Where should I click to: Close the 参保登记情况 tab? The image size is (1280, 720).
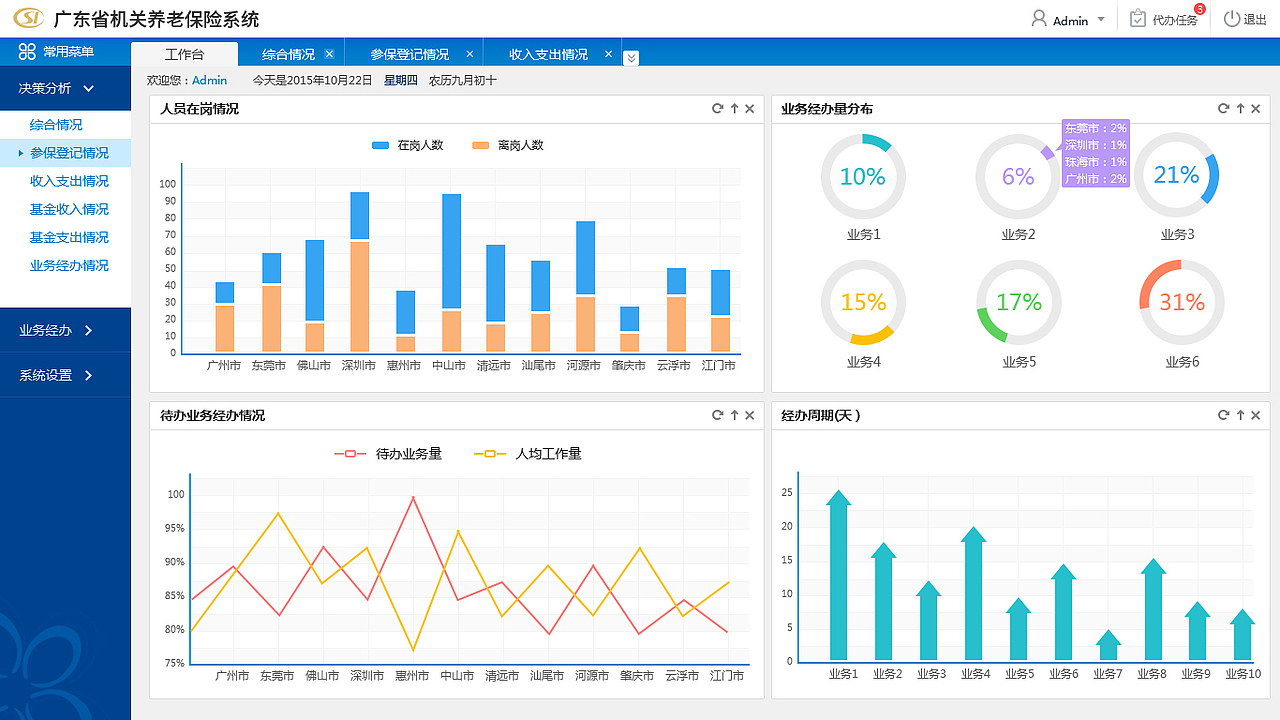click(470, 54)
